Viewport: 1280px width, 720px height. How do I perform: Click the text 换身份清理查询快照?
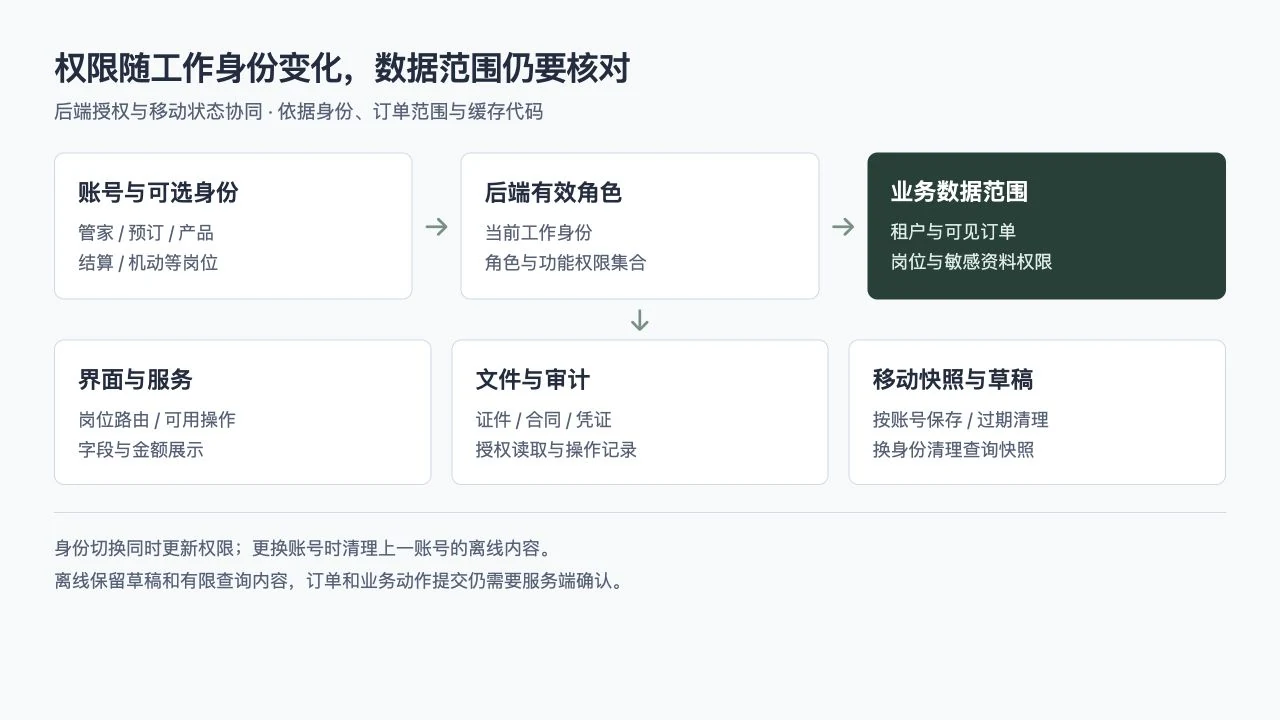953,450
